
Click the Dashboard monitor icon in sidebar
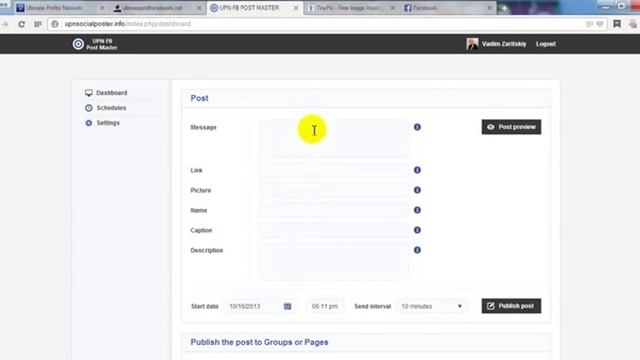(89, 93)
